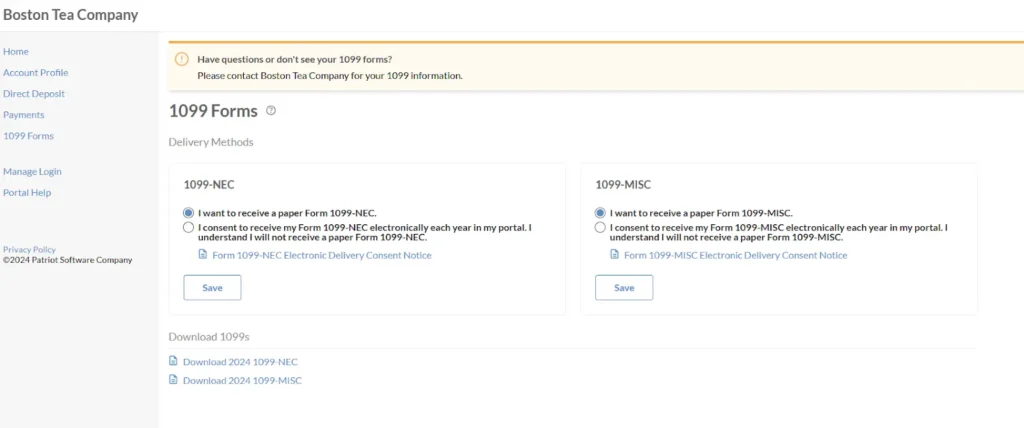Screen dimensions: 1024x428
Task: Download 2024 1099-NEC form
Action: [x=240, y=362]
